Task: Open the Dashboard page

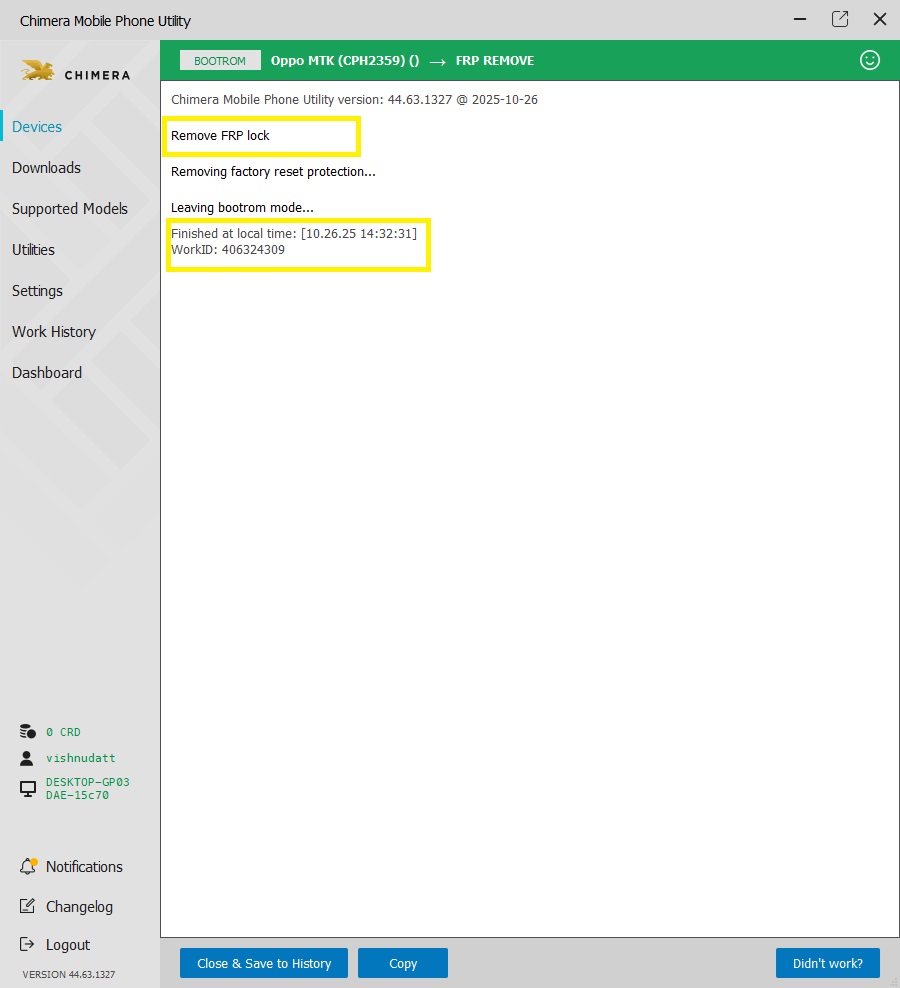Action: (47, 372)
